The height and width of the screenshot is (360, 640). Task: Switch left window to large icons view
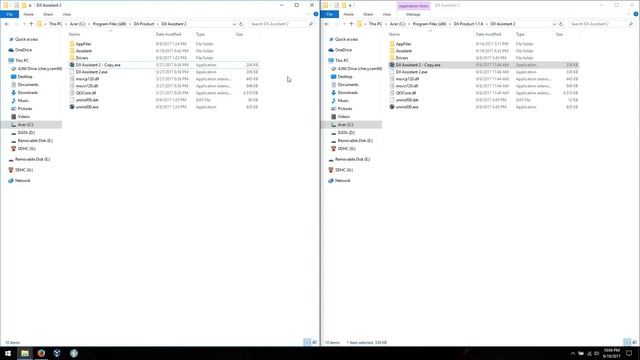coord(314,342)
